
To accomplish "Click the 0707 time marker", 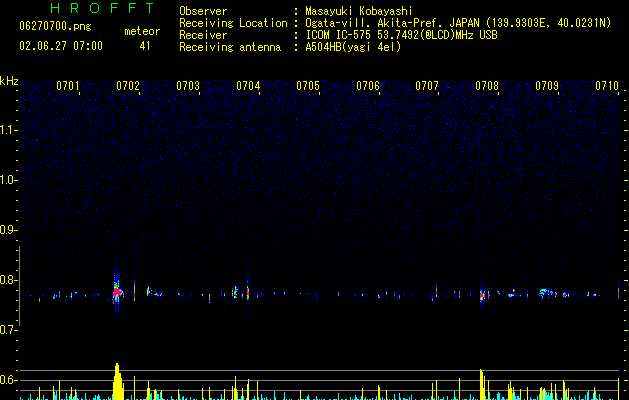I will [427, 86].
